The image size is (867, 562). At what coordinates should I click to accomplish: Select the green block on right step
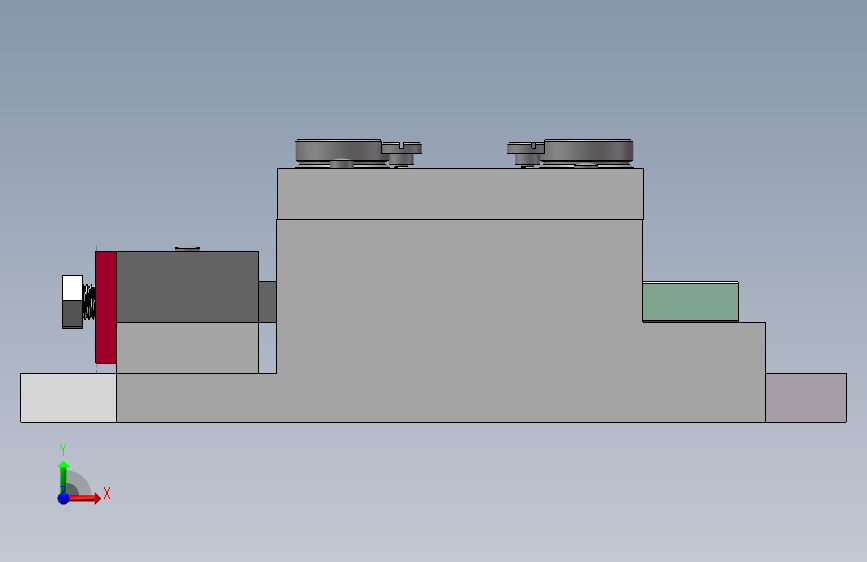[x=690, y=301]
